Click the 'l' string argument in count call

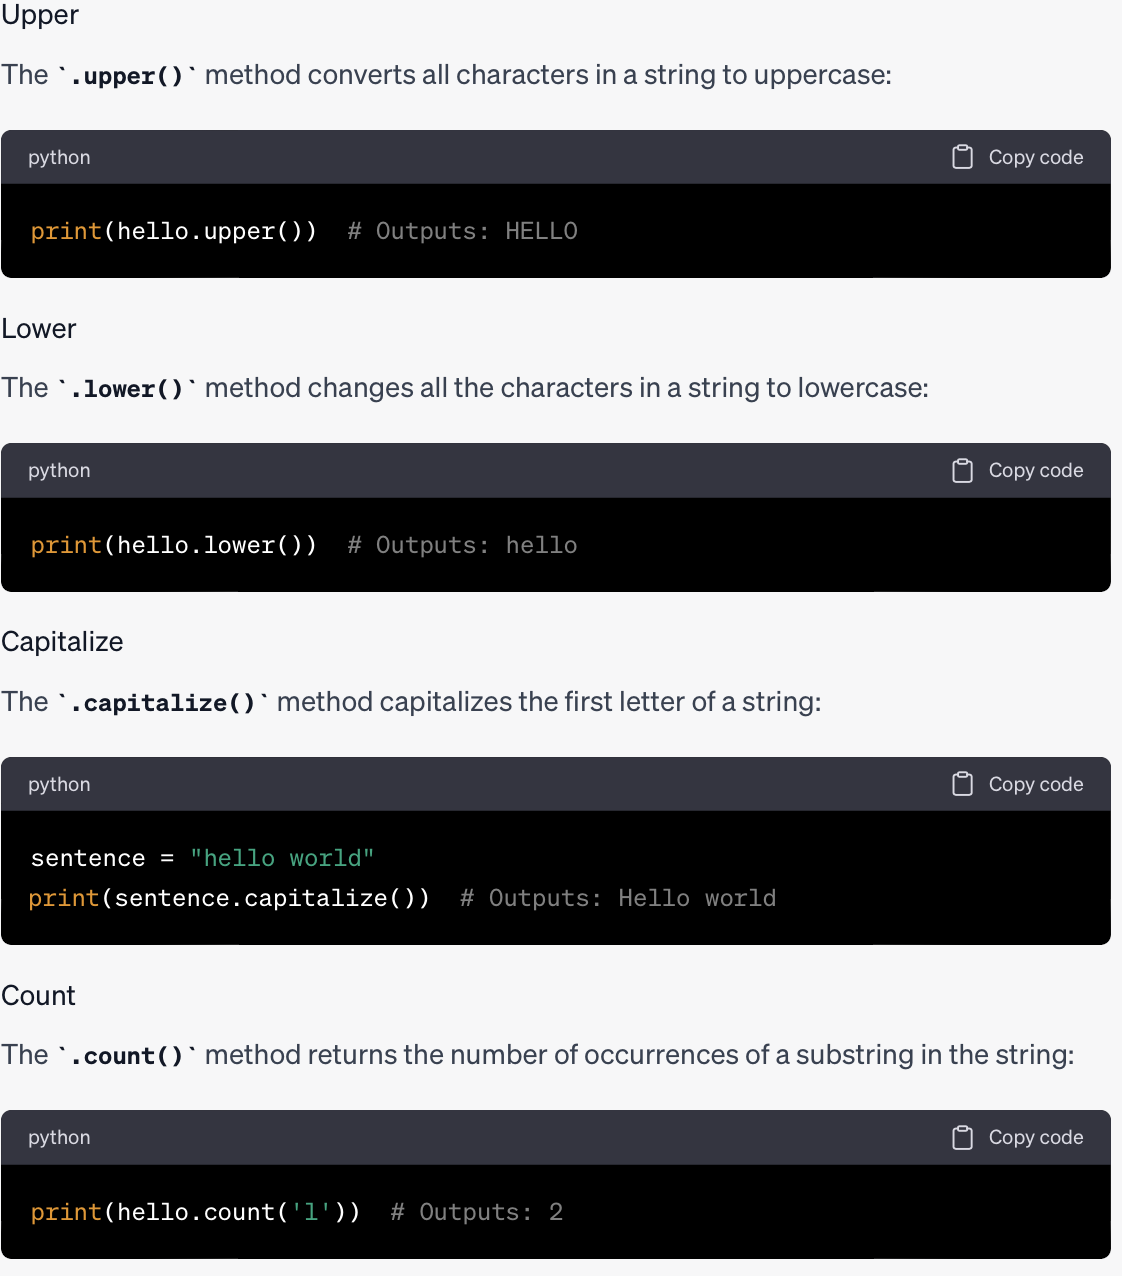(311, 1212)
